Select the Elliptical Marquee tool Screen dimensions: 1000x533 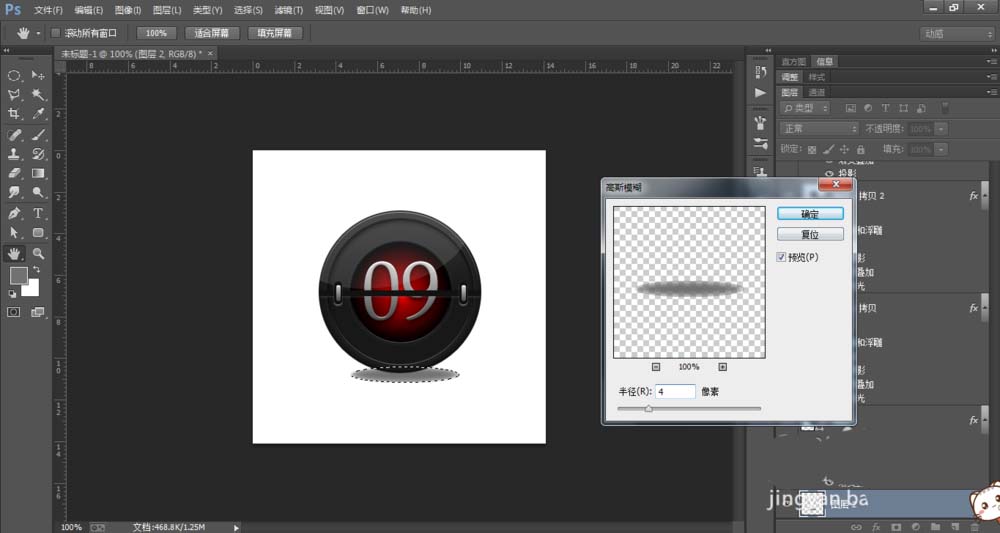click(x=15, y=76)
